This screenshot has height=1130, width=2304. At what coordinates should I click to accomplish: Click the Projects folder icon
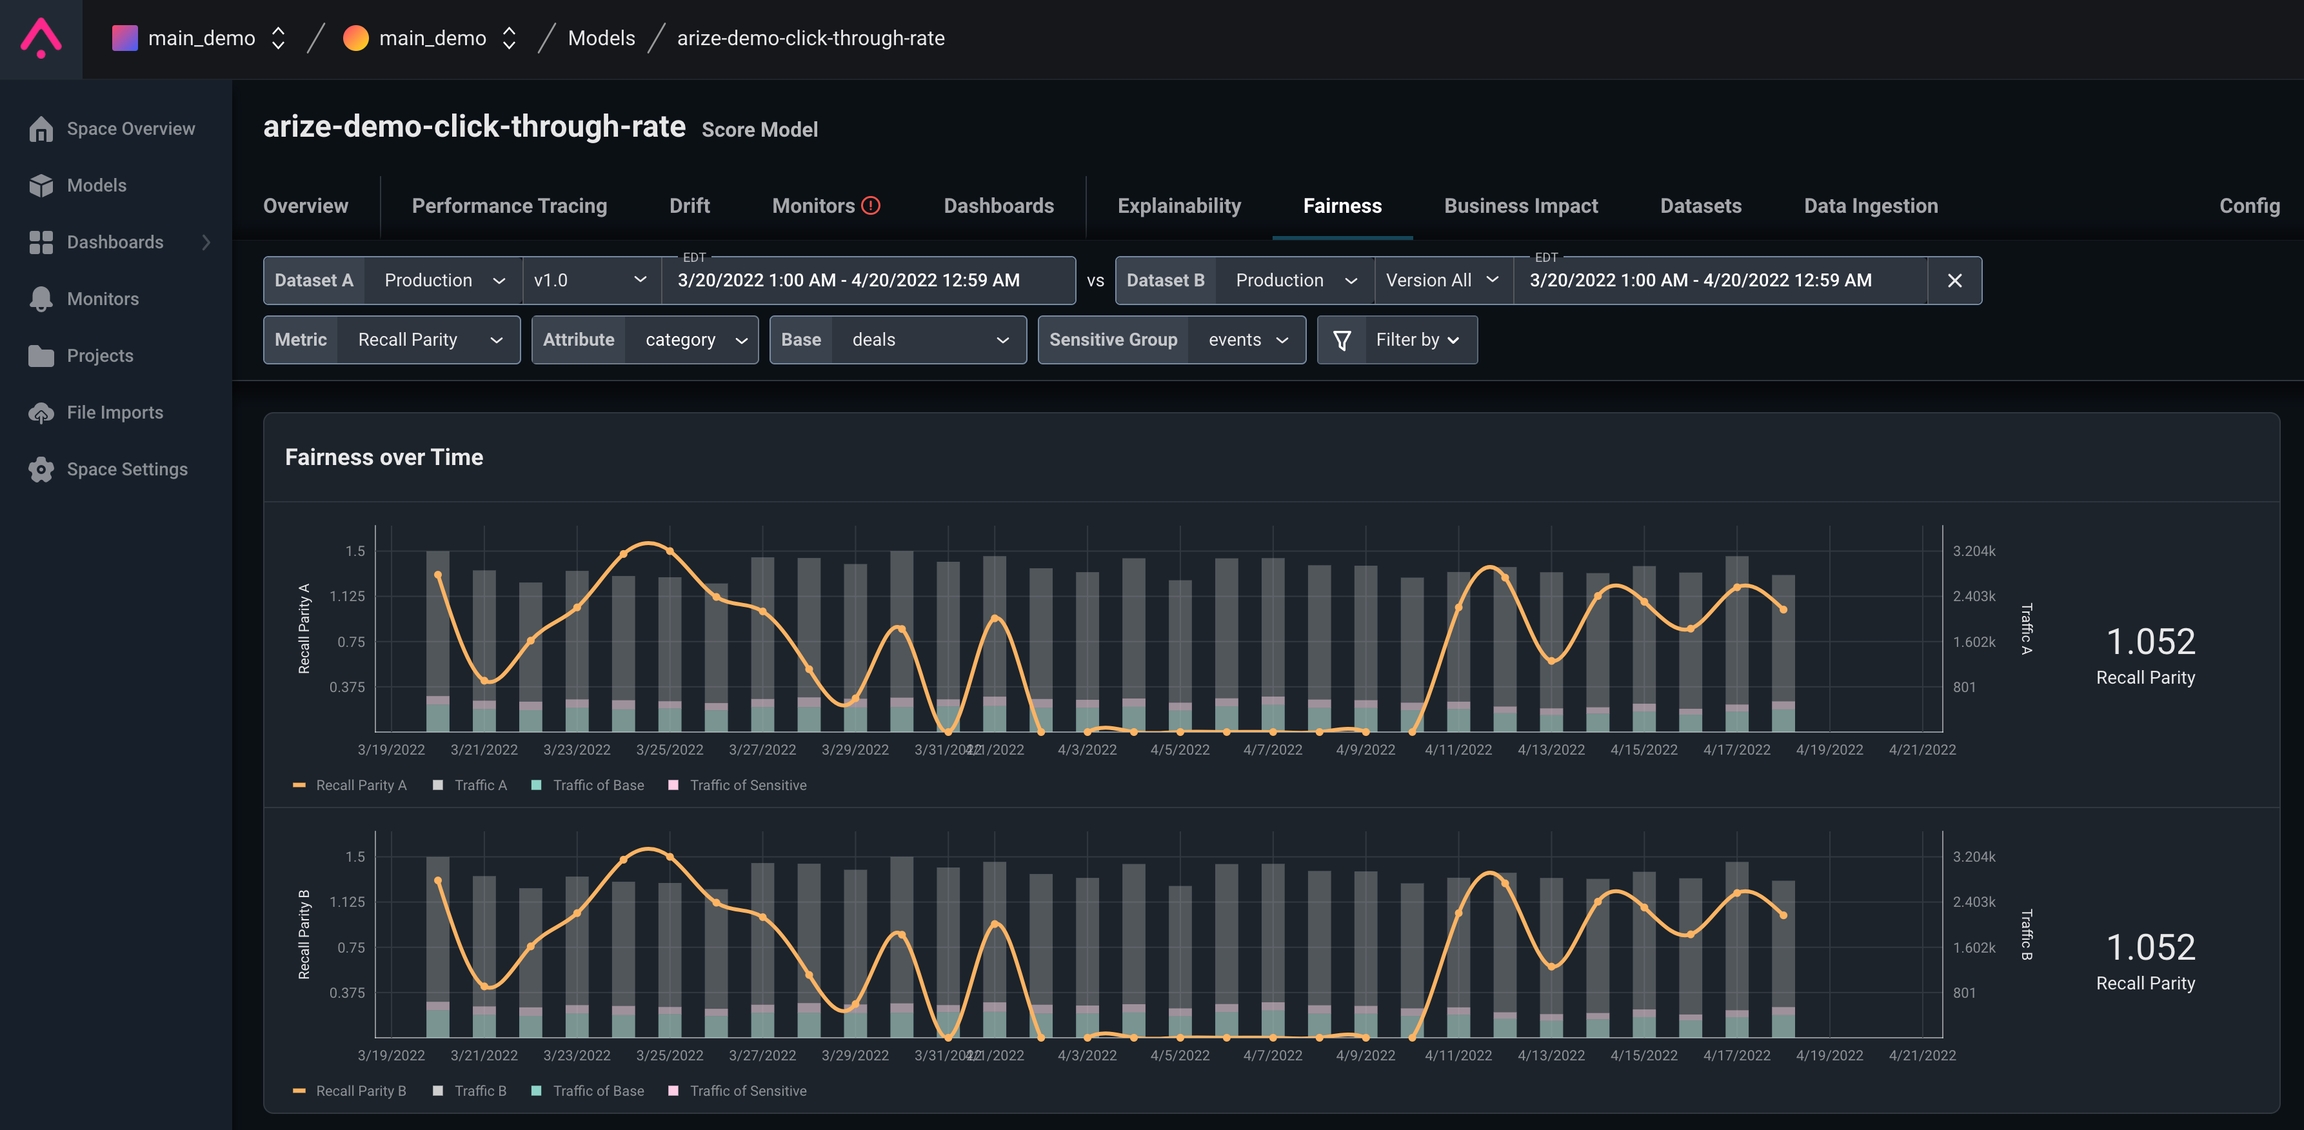[x=41, y=356]
